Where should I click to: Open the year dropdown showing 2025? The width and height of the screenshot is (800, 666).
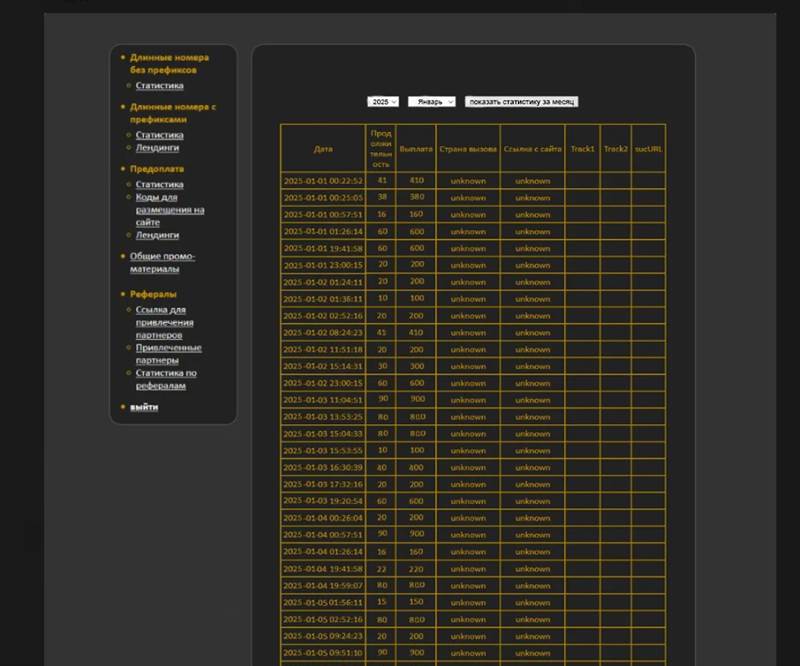tap(383, 102)
